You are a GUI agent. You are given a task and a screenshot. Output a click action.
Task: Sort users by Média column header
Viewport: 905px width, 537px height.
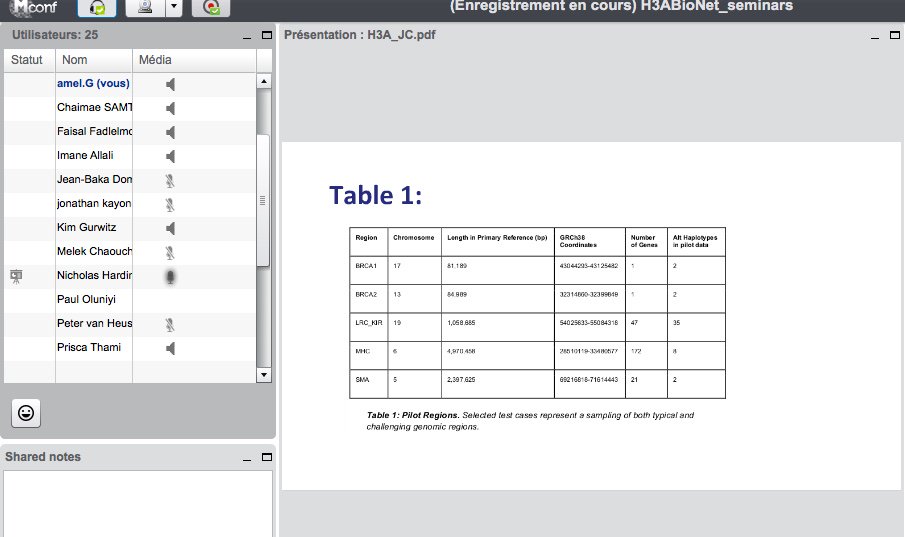coord(194,60)
